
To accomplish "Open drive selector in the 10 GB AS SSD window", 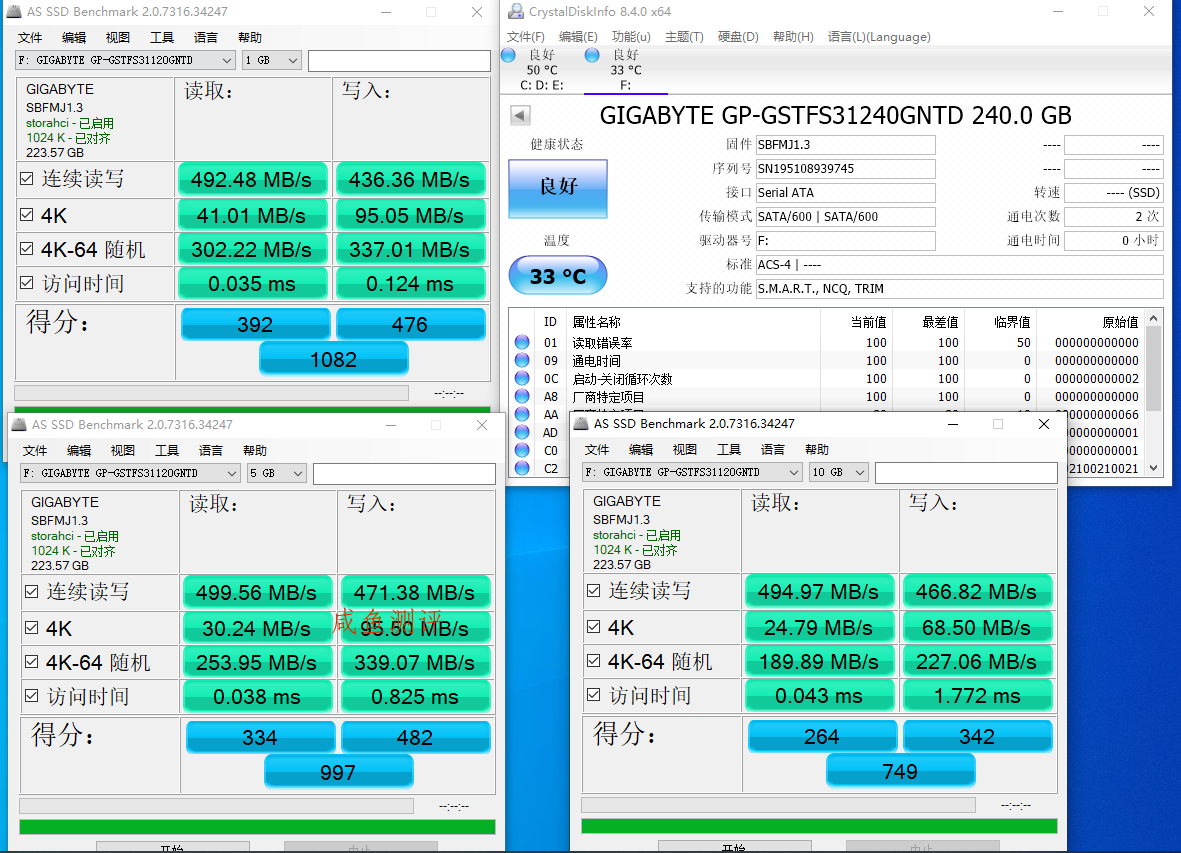I will coord(692,472).
